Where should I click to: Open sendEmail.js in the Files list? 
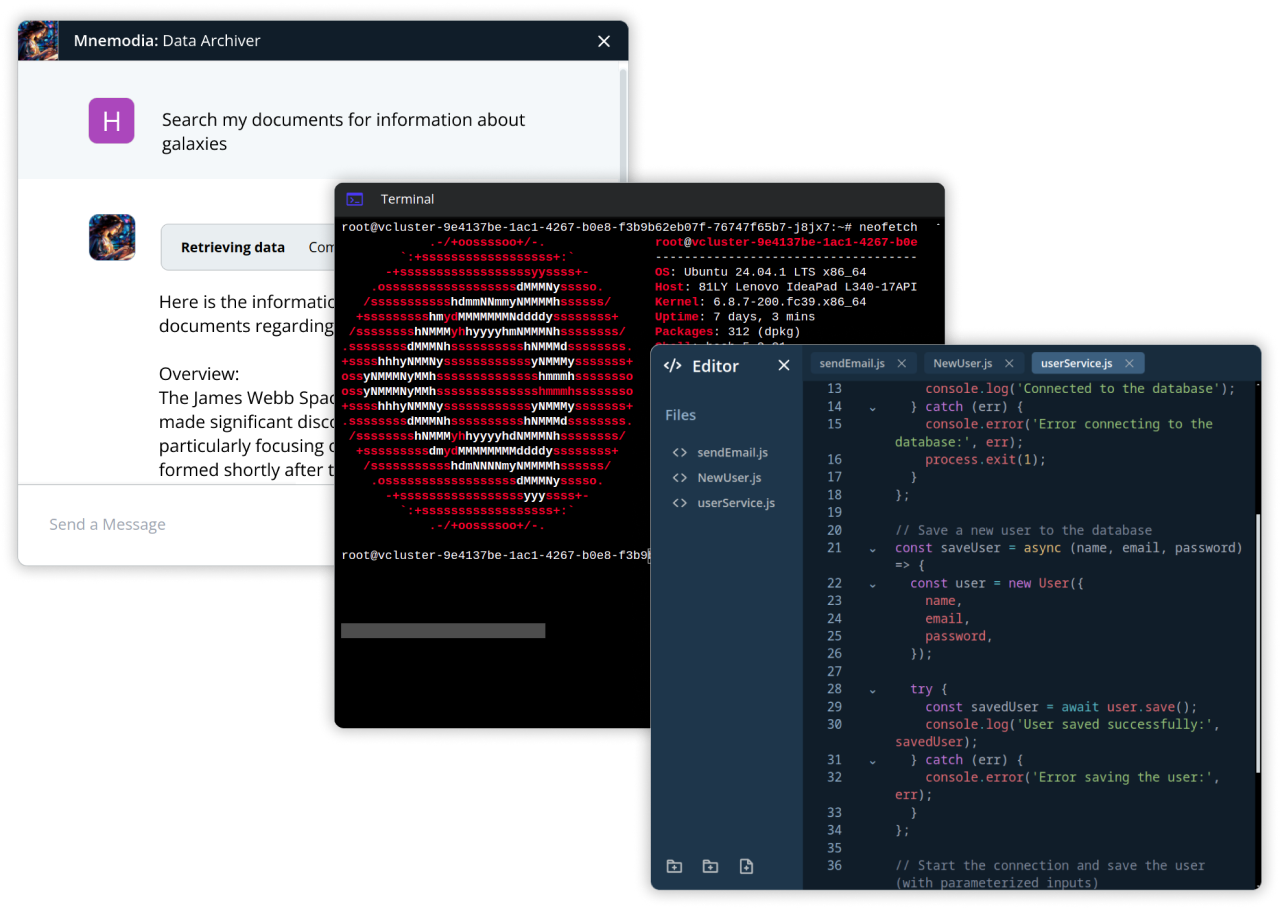tap(732, 453)
